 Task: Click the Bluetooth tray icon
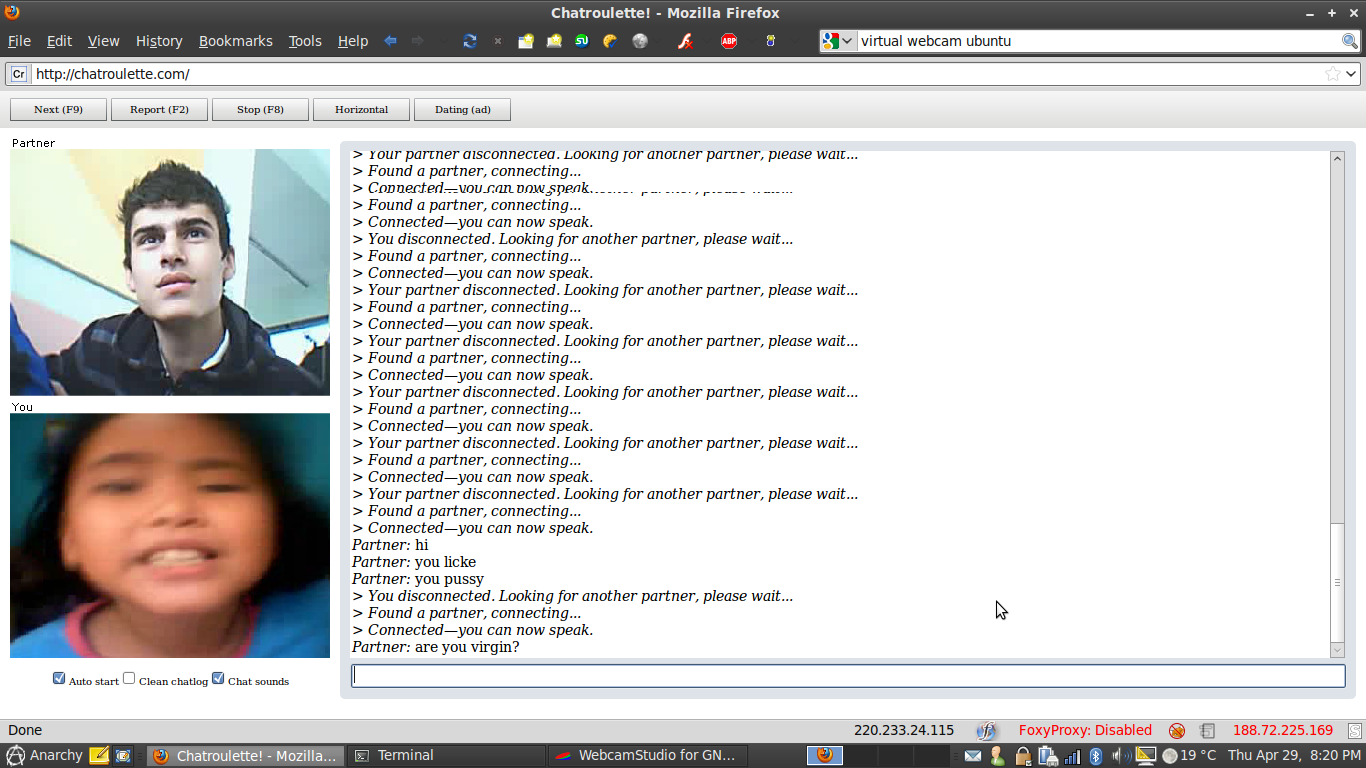(1095, 756)
